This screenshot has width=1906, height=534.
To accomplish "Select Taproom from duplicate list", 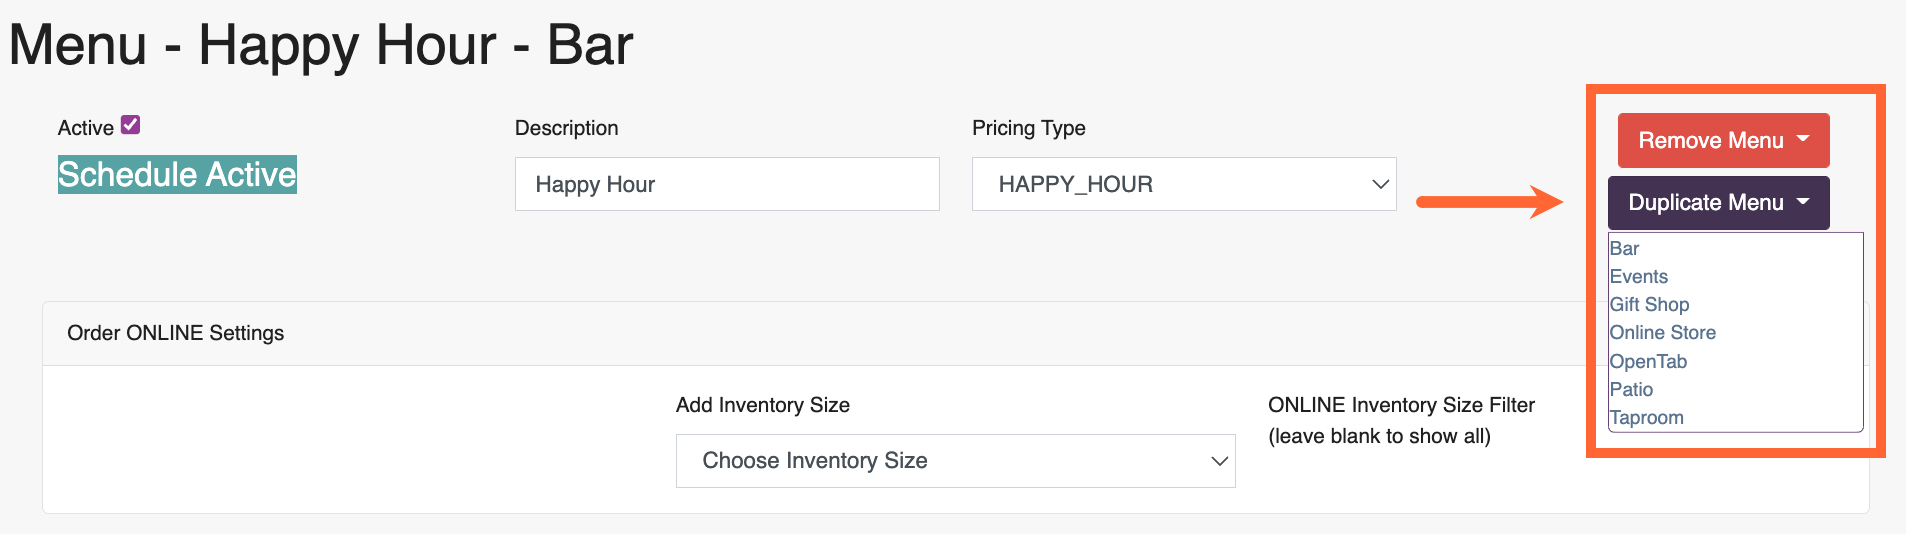I will (x=1646, y=417).
